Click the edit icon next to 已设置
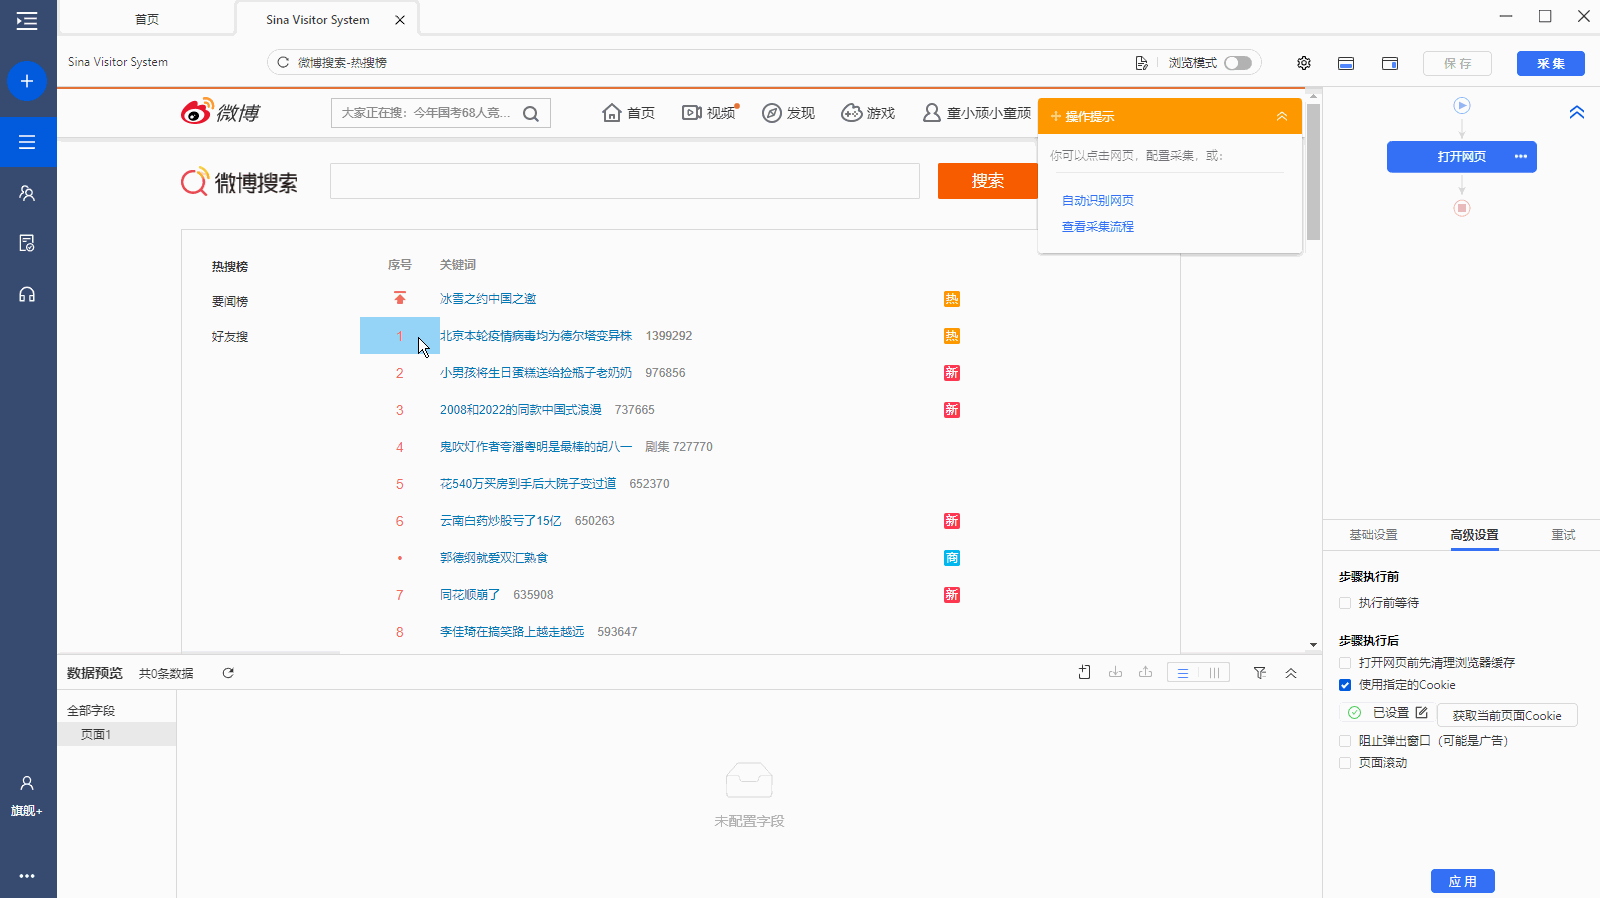 coord(1421,713)
